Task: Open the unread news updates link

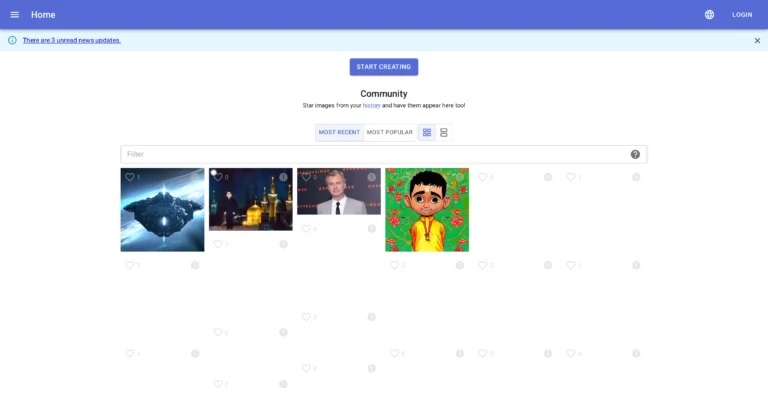Action: pyautogui.click(x=72, y=40)
